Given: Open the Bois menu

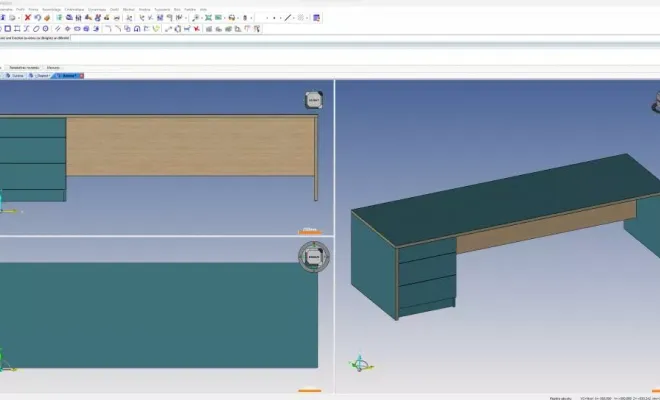Looking at the screenshot, I should click(x=177, y=9).
